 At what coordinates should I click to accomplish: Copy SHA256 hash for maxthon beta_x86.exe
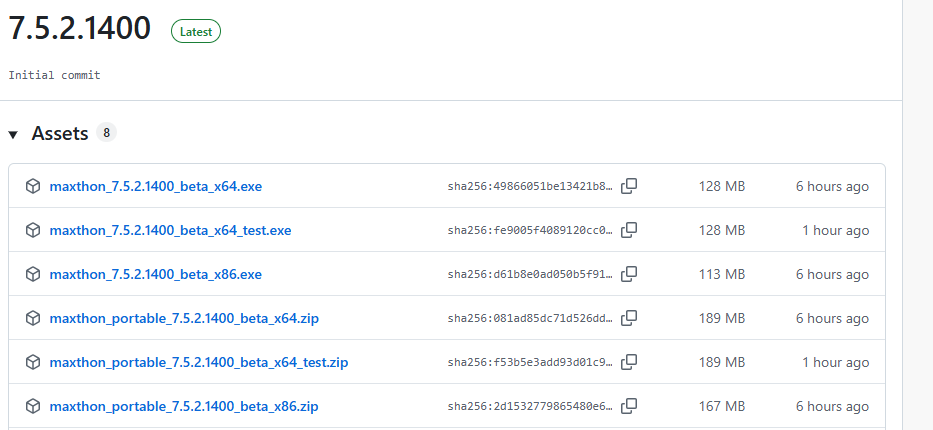pos(629,274)
